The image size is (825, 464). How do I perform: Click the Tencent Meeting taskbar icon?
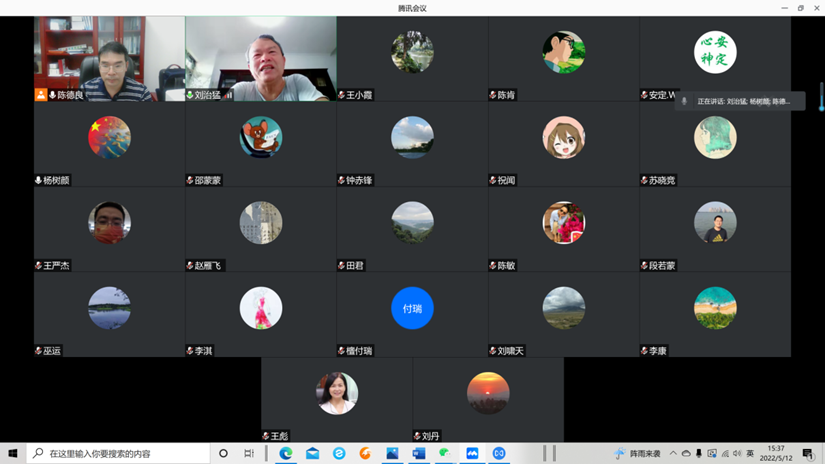point(472,453)
